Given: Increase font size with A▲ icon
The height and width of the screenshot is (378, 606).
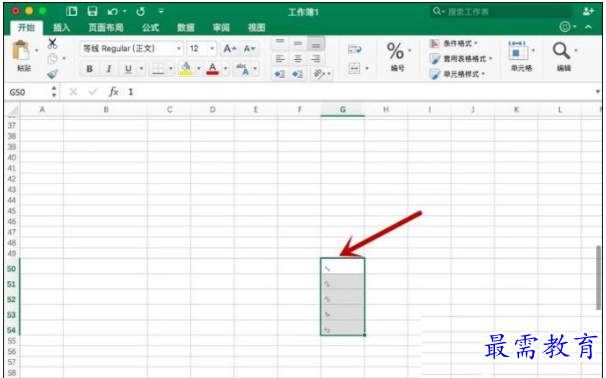Looking at the screenshot, I should (x=230, y=49).
